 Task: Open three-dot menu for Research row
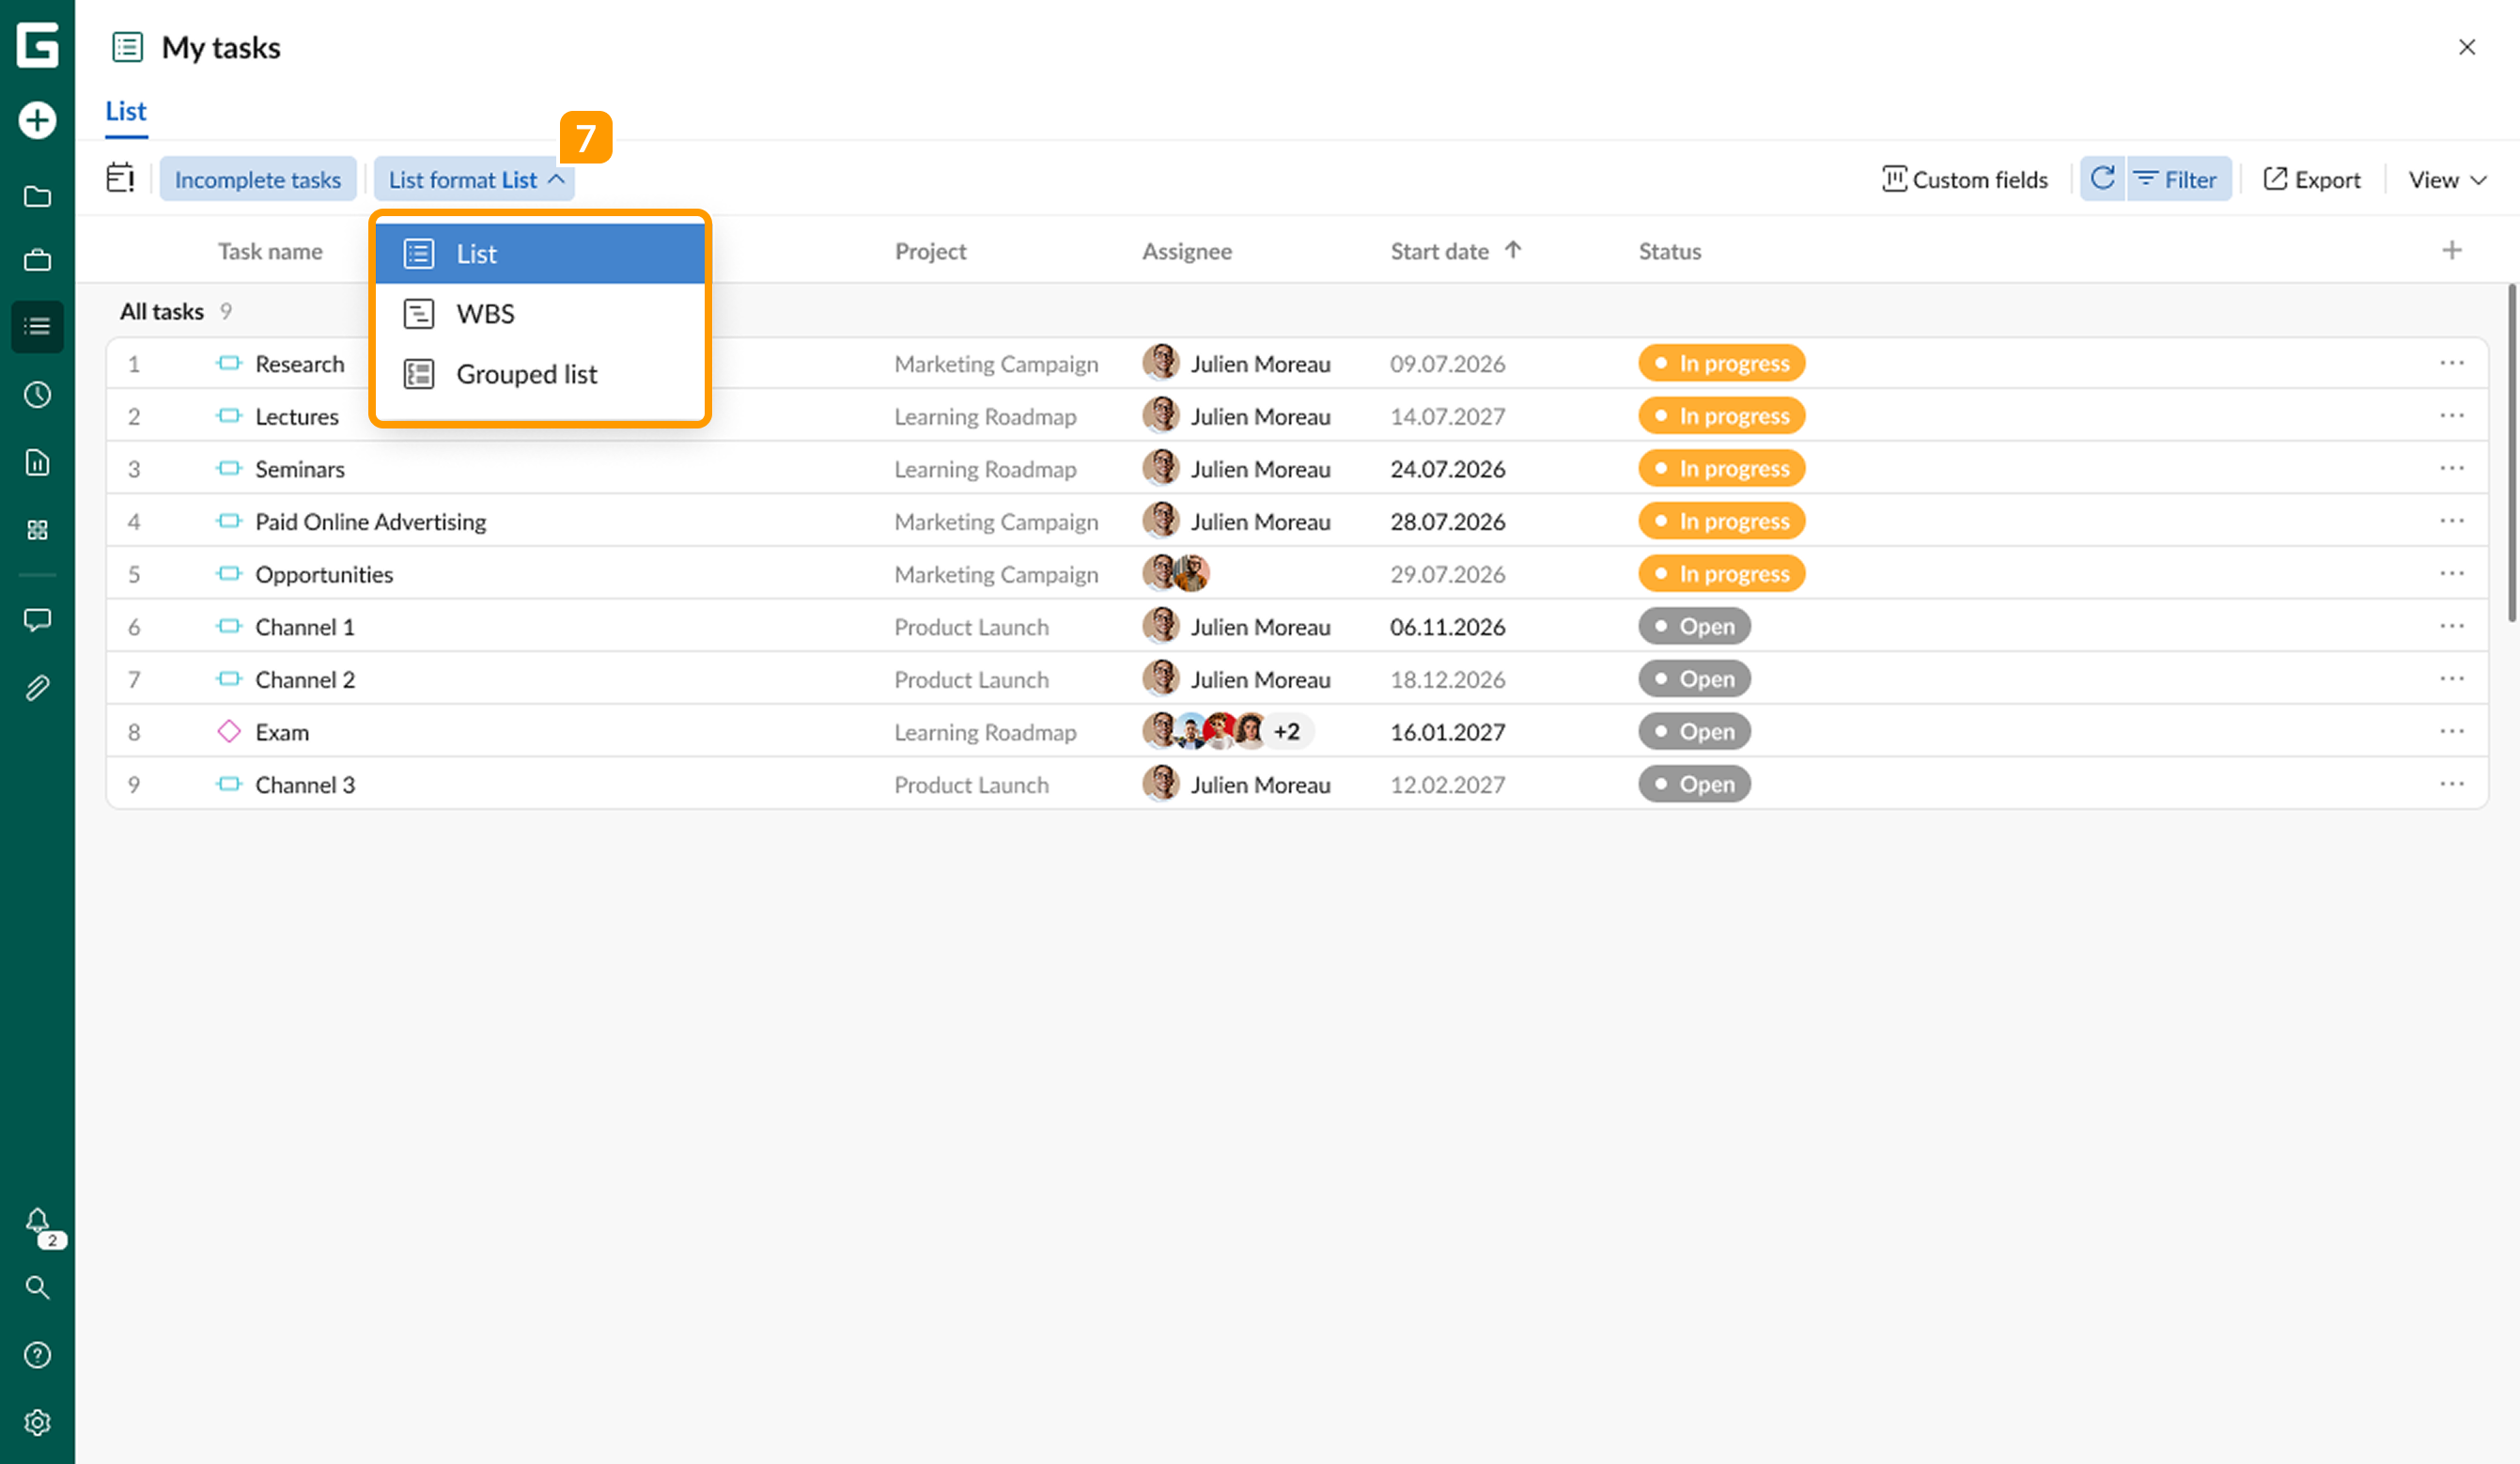[2452, 363]
